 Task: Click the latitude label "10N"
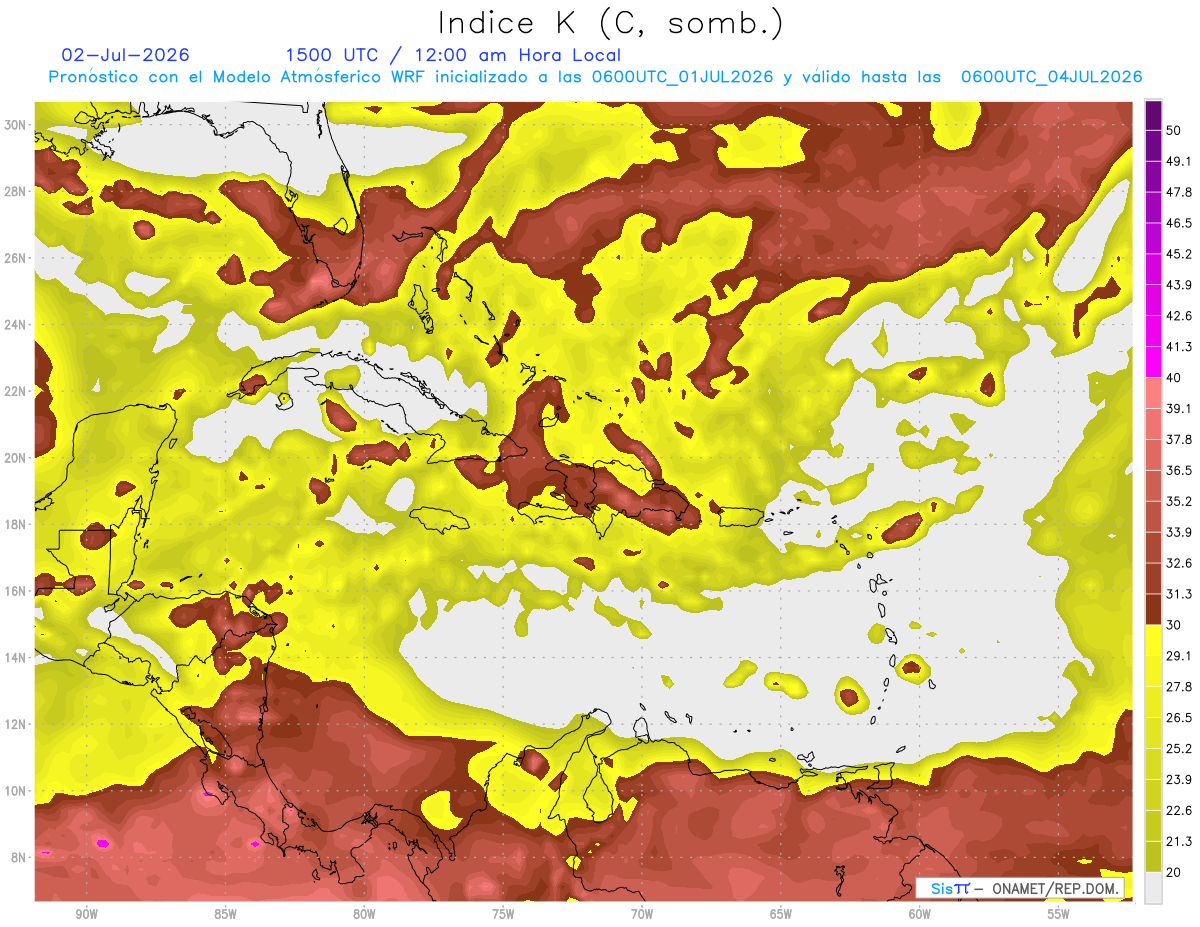pyautogui.click(x=15, y=791)
